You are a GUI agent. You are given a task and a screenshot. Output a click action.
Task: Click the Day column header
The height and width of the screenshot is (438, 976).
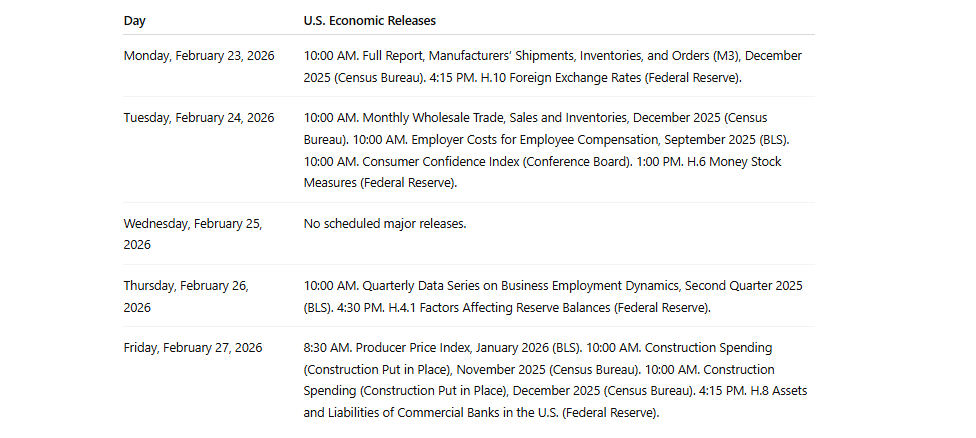(134, 21)
